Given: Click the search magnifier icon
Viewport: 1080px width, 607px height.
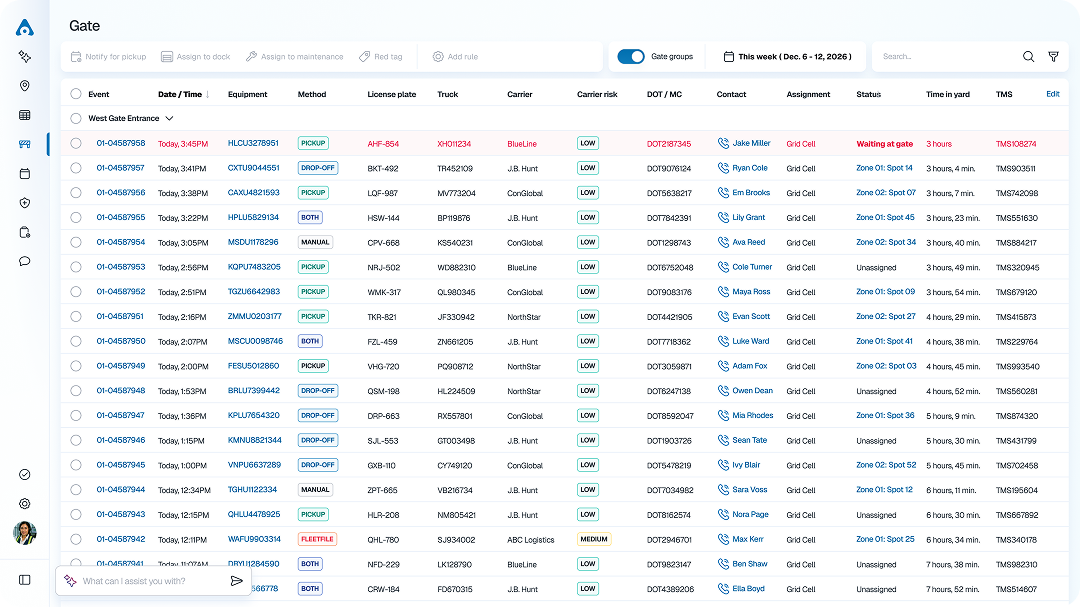Looking at the screenshot, I should tap(1028, 57).
